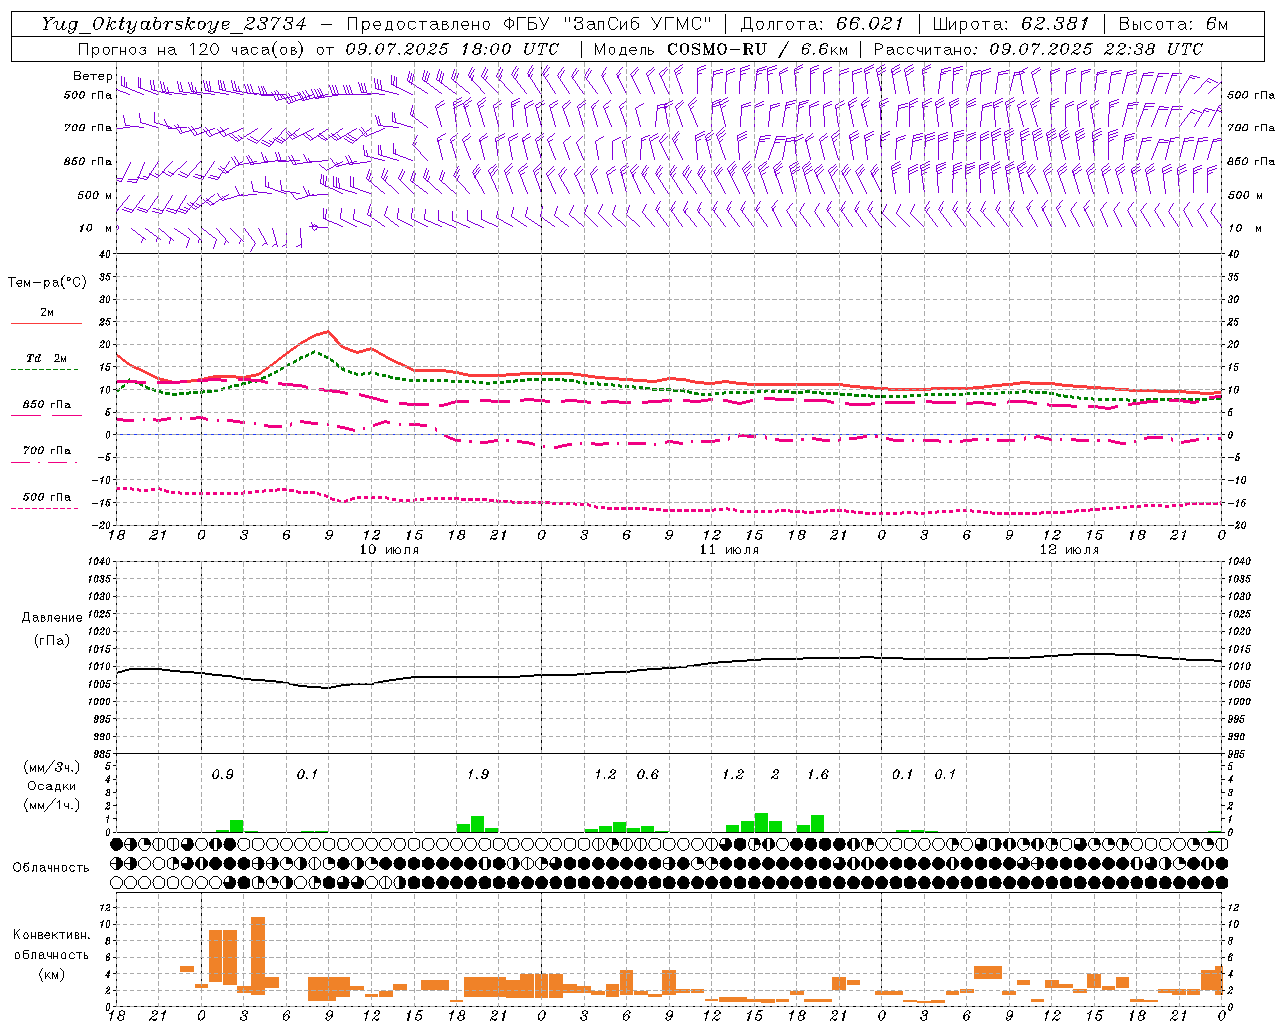Select the (мм/1ч.) precipitation unit label
This screenshot has width=1280, height=1024.
(52, 805)
